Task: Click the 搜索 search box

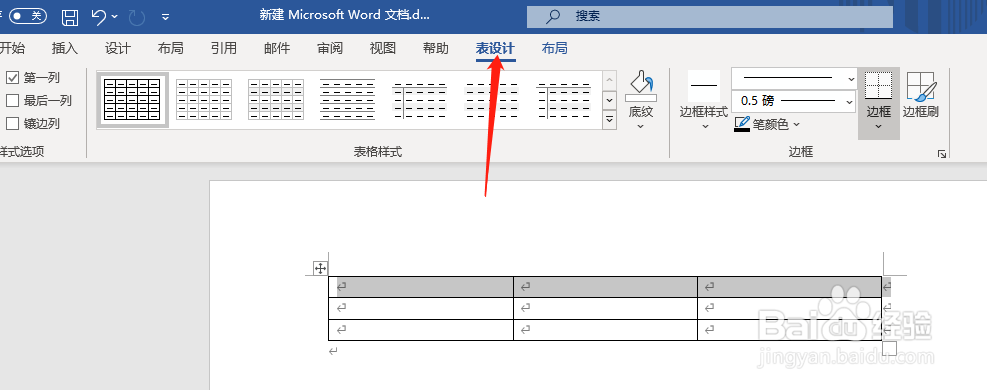Action: click(x=709, y=17)
